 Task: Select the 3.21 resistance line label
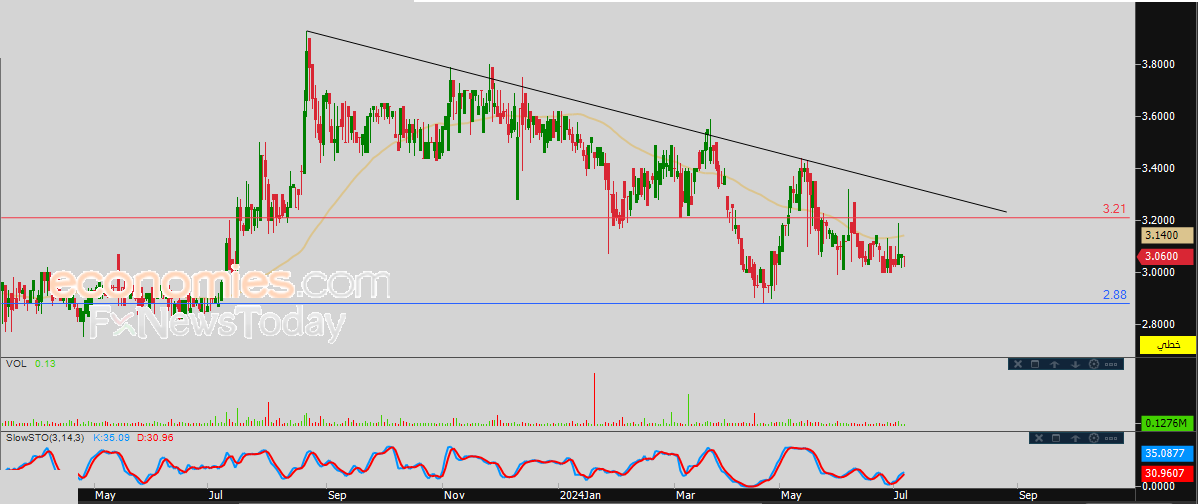pyautogui.click(x=1115, y=208)
